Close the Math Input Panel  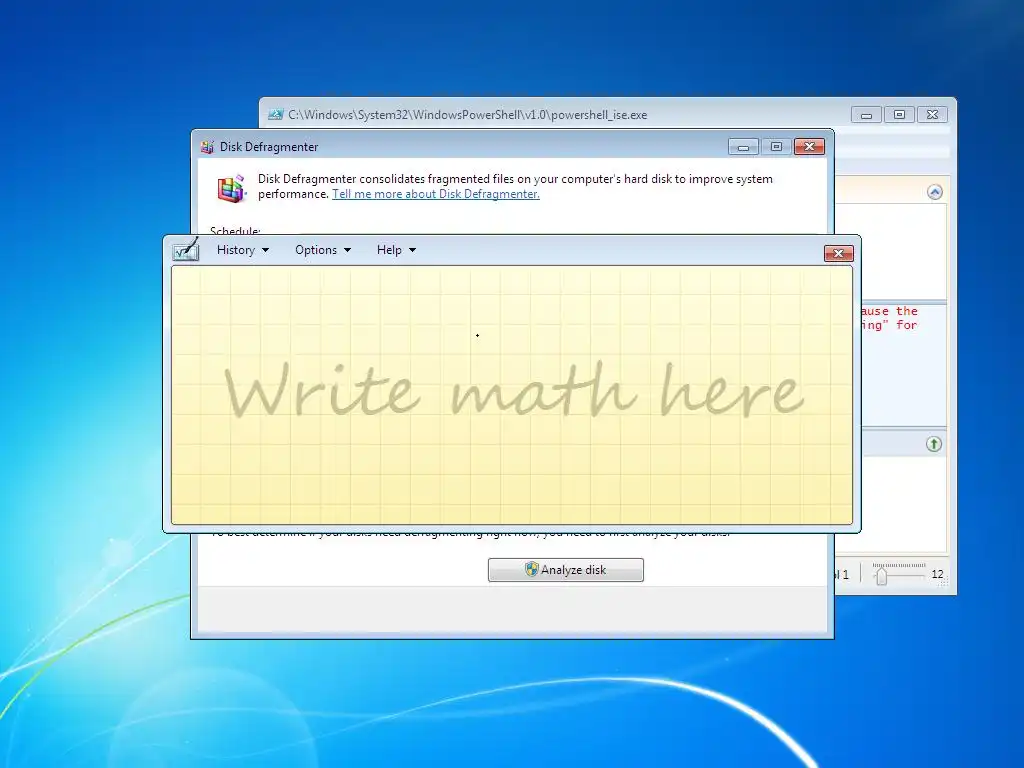pos(839,253)
